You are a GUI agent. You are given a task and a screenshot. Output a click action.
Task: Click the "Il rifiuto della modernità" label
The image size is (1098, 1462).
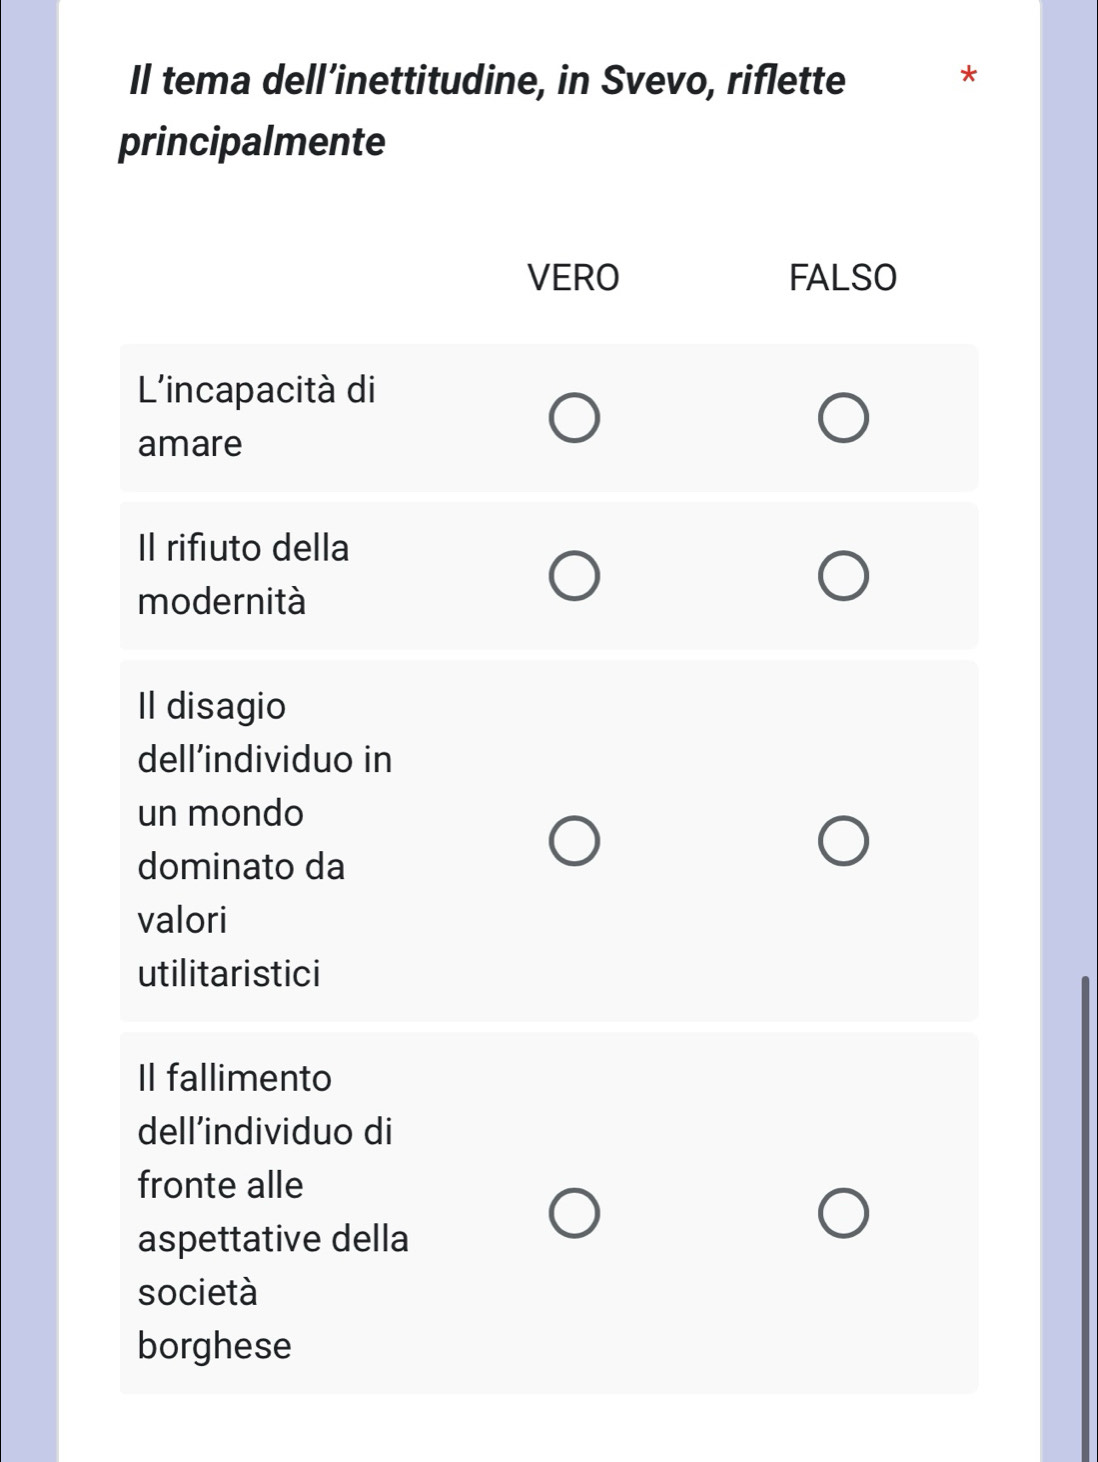point(243,575)
